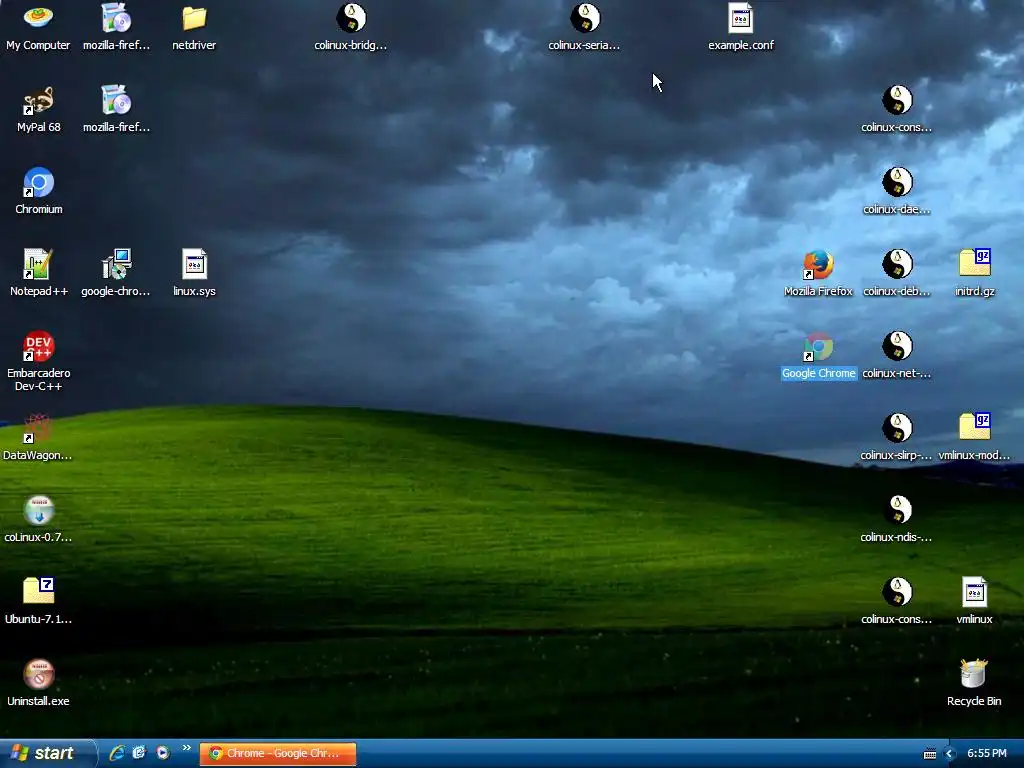Launch Internet Explorer from Quick Launch
The image size is (1024, 768).
click(x=117, y=753)
